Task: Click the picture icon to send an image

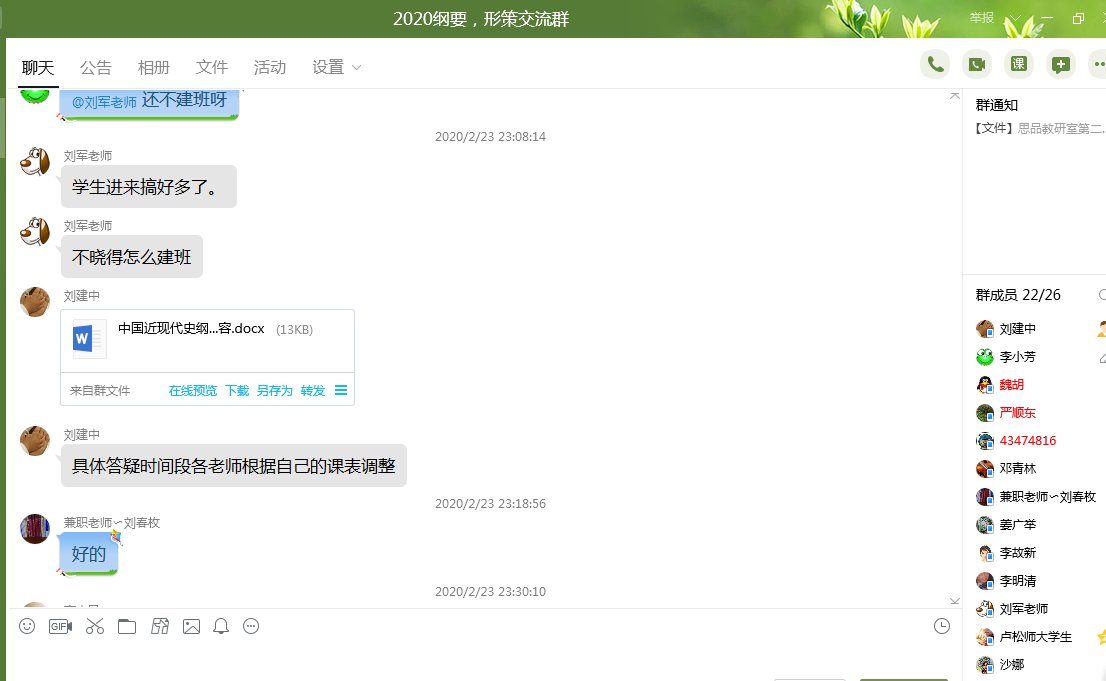Action: click(x=191, y=626)
